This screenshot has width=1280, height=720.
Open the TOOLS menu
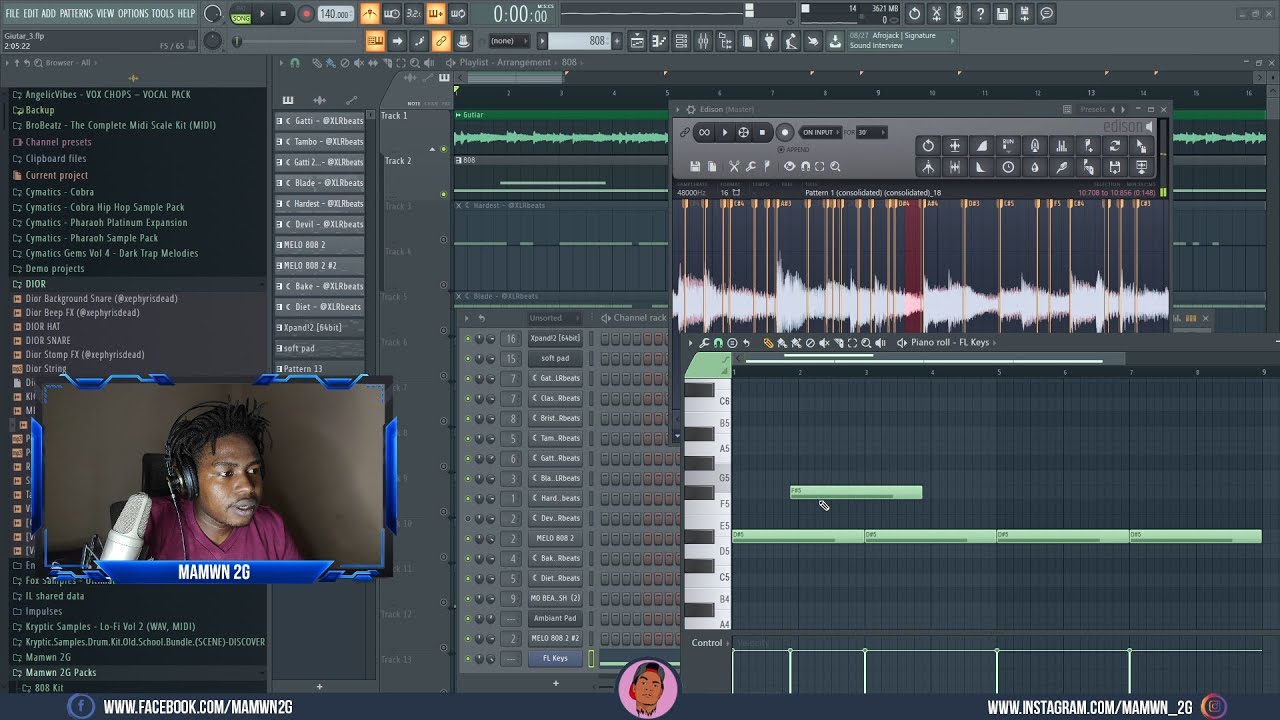(x=163, y=13)
